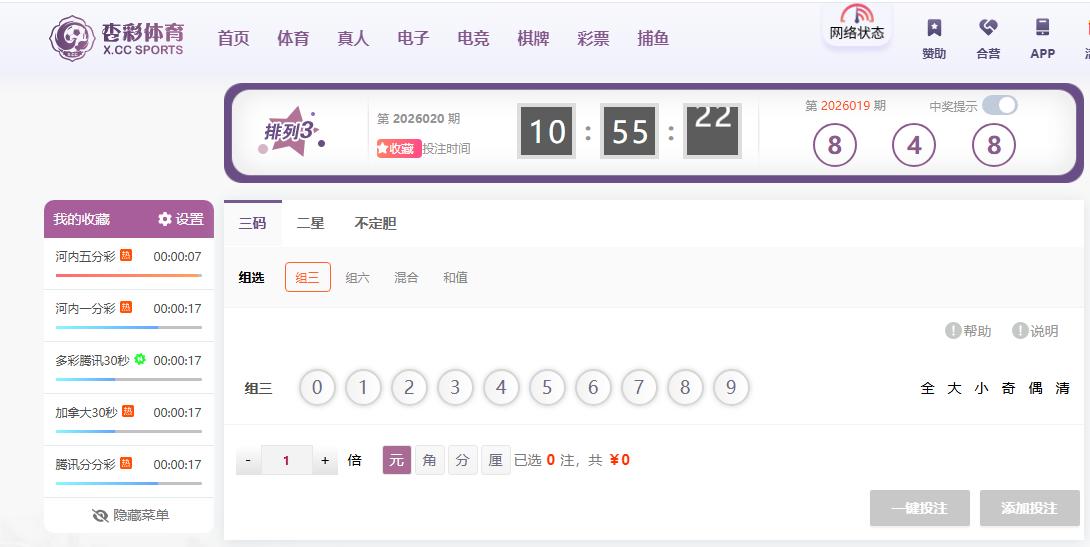This screenshot has height=547, width=1090.
Task: Select number ball 5 in 组三 row
Action: [547, 388]
